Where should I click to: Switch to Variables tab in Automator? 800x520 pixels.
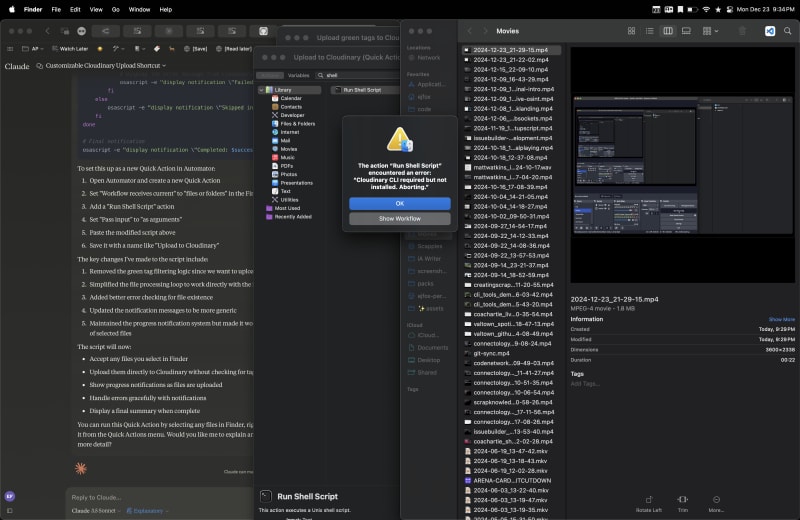pyautogui.click(x=298, y=76)
